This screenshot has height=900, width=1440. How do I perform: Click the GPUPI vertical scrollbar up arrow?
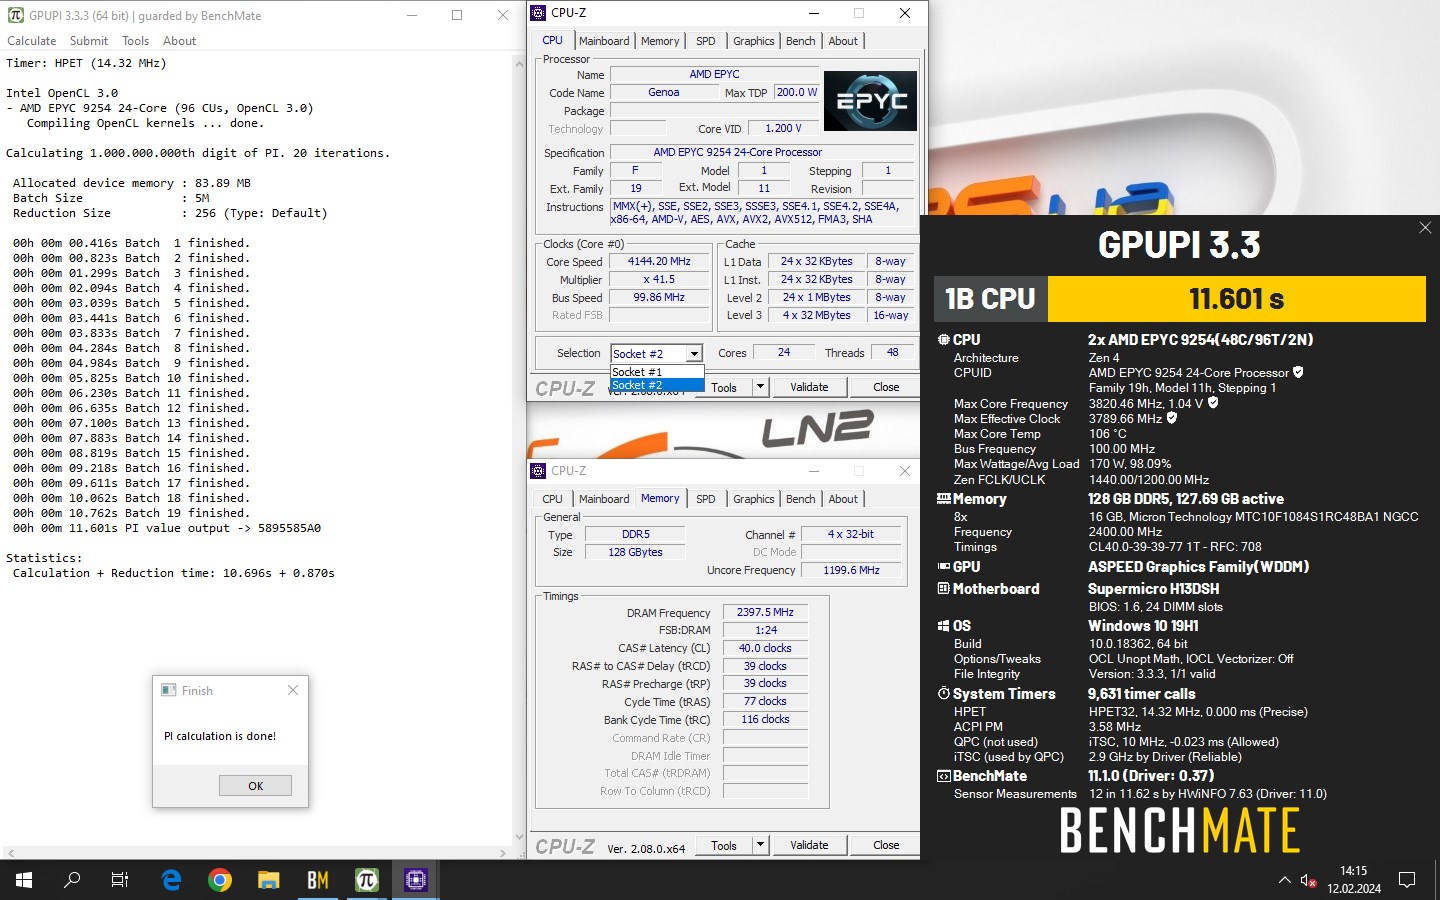519,63
